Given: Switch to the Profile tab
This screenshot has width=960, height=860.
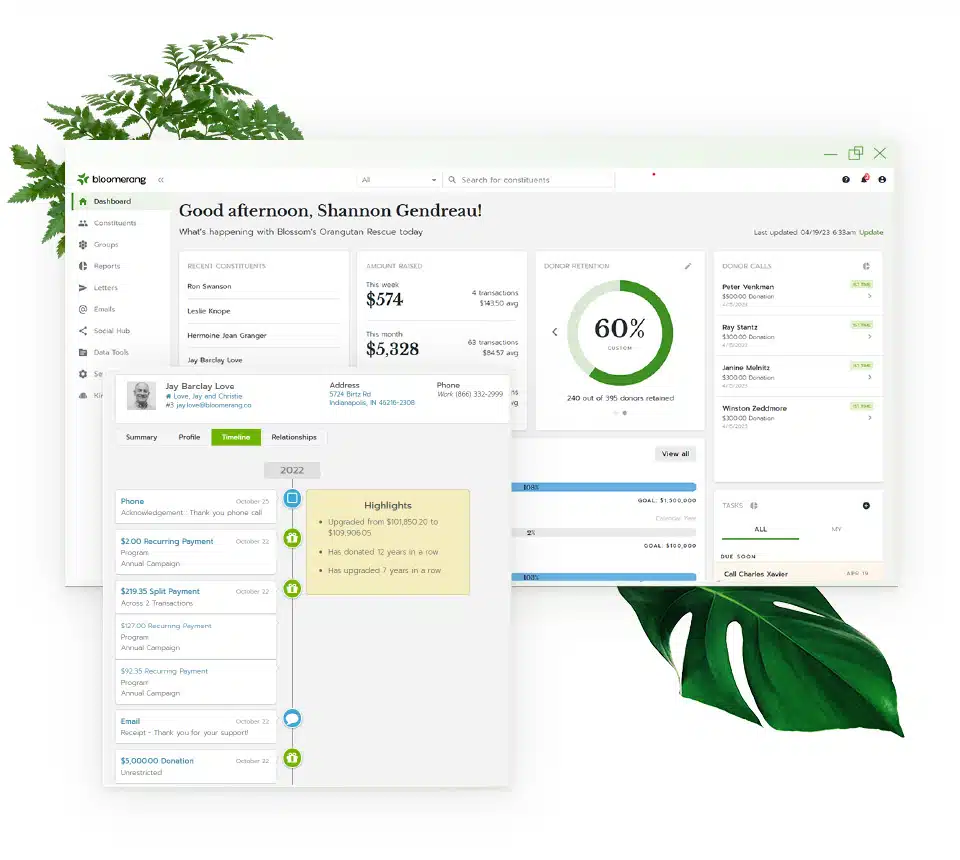Looking at the screenshot, I should click(189, 437).
